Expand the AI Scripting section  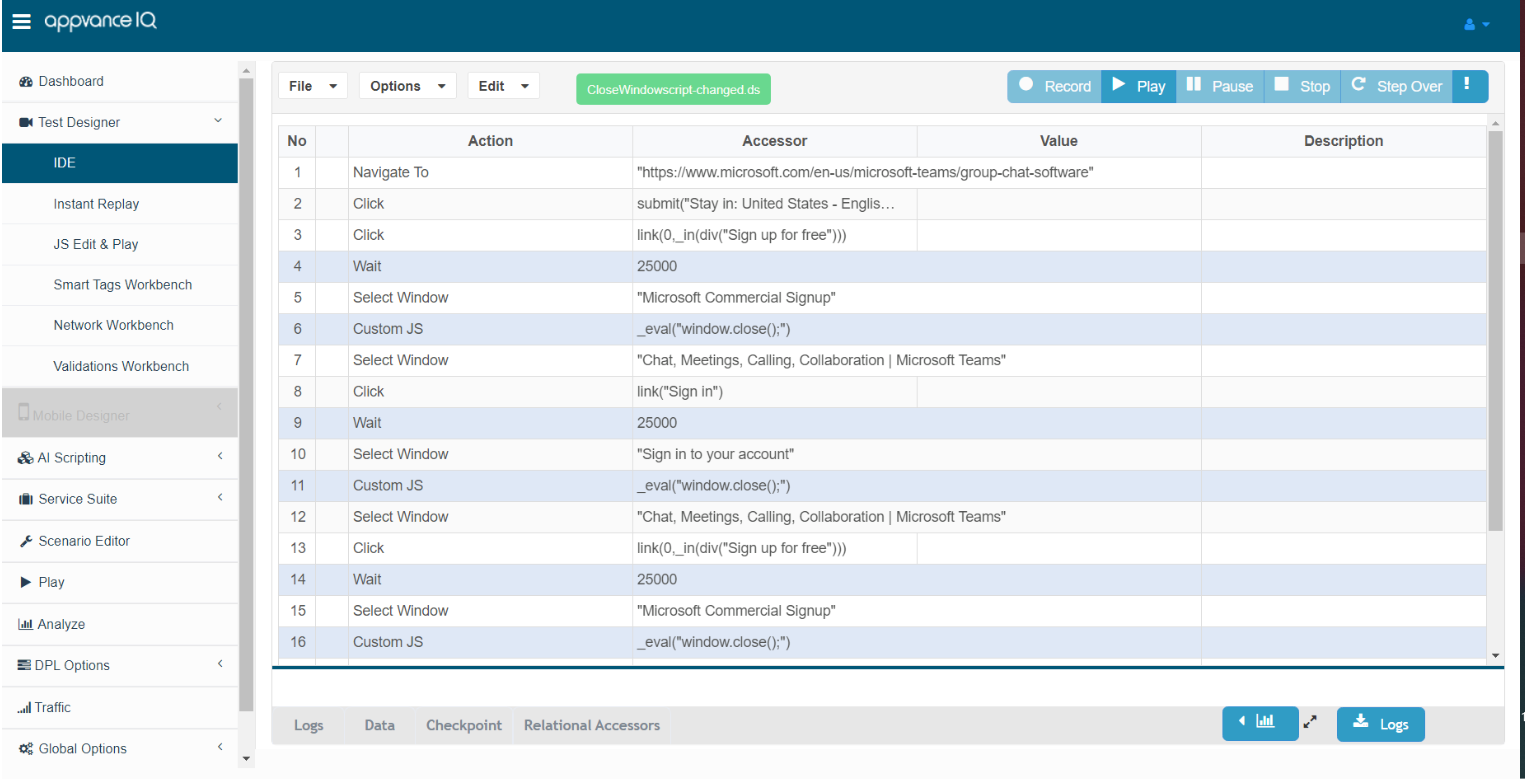tap(120, 458)
